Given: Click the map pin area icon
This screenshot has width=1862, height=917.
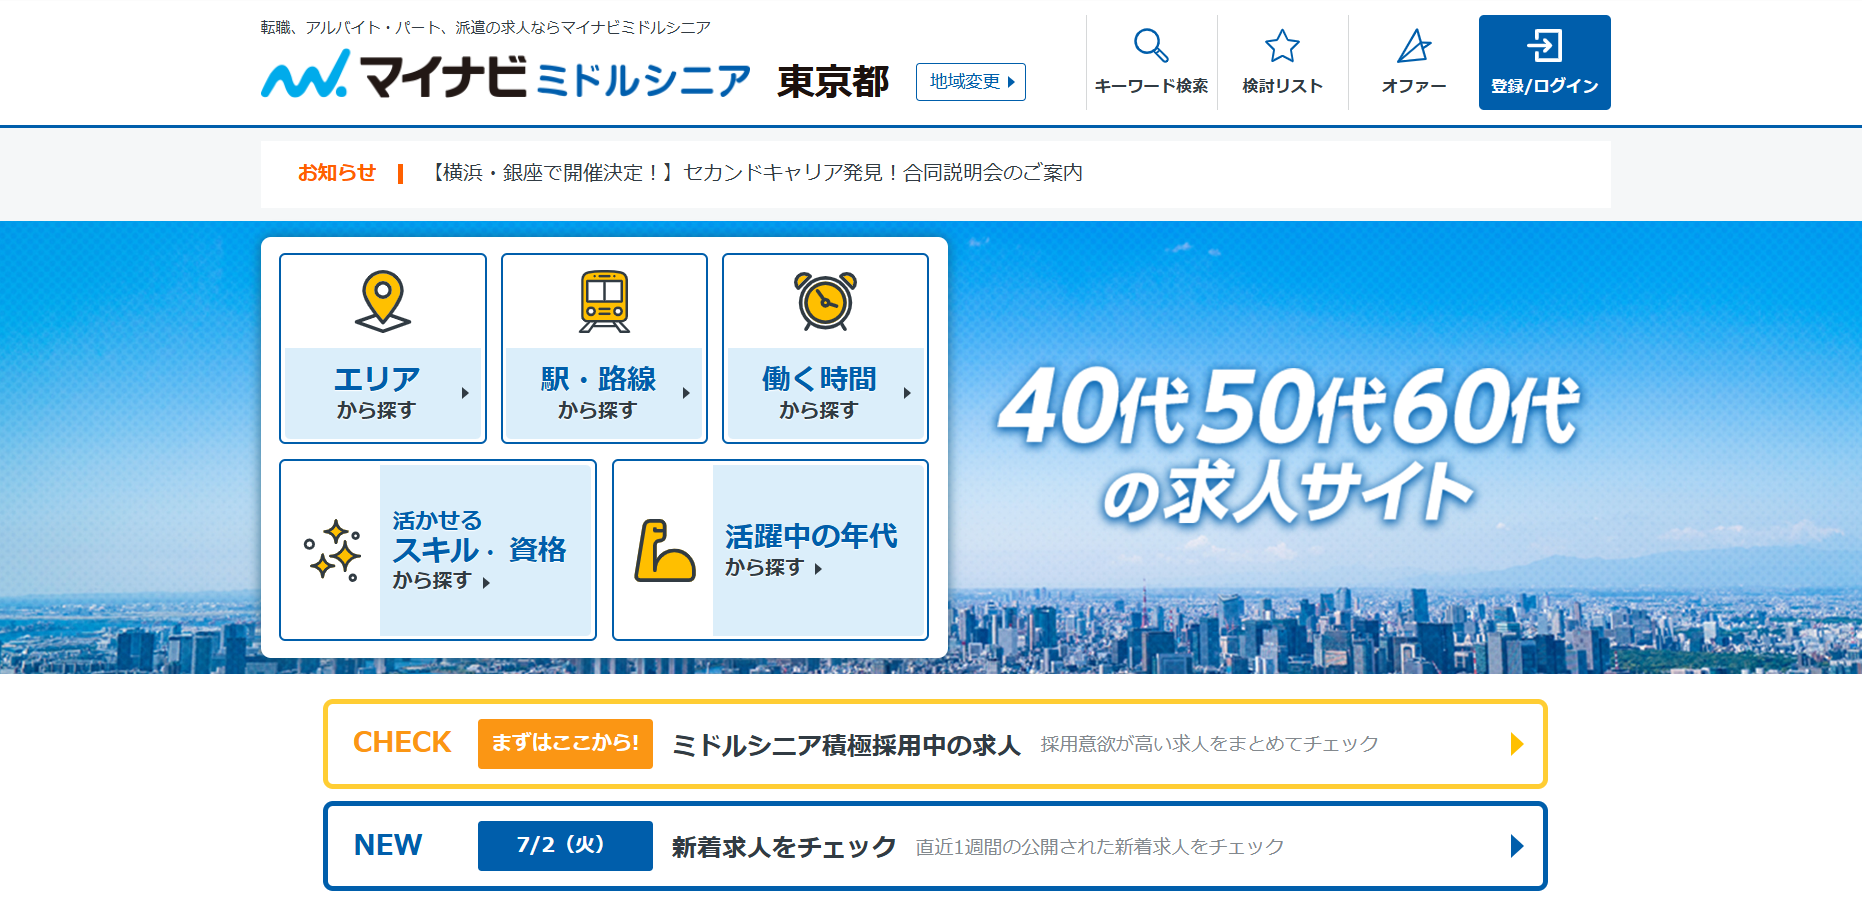Looking at the screenshot, I should click(x=382, y=301).
